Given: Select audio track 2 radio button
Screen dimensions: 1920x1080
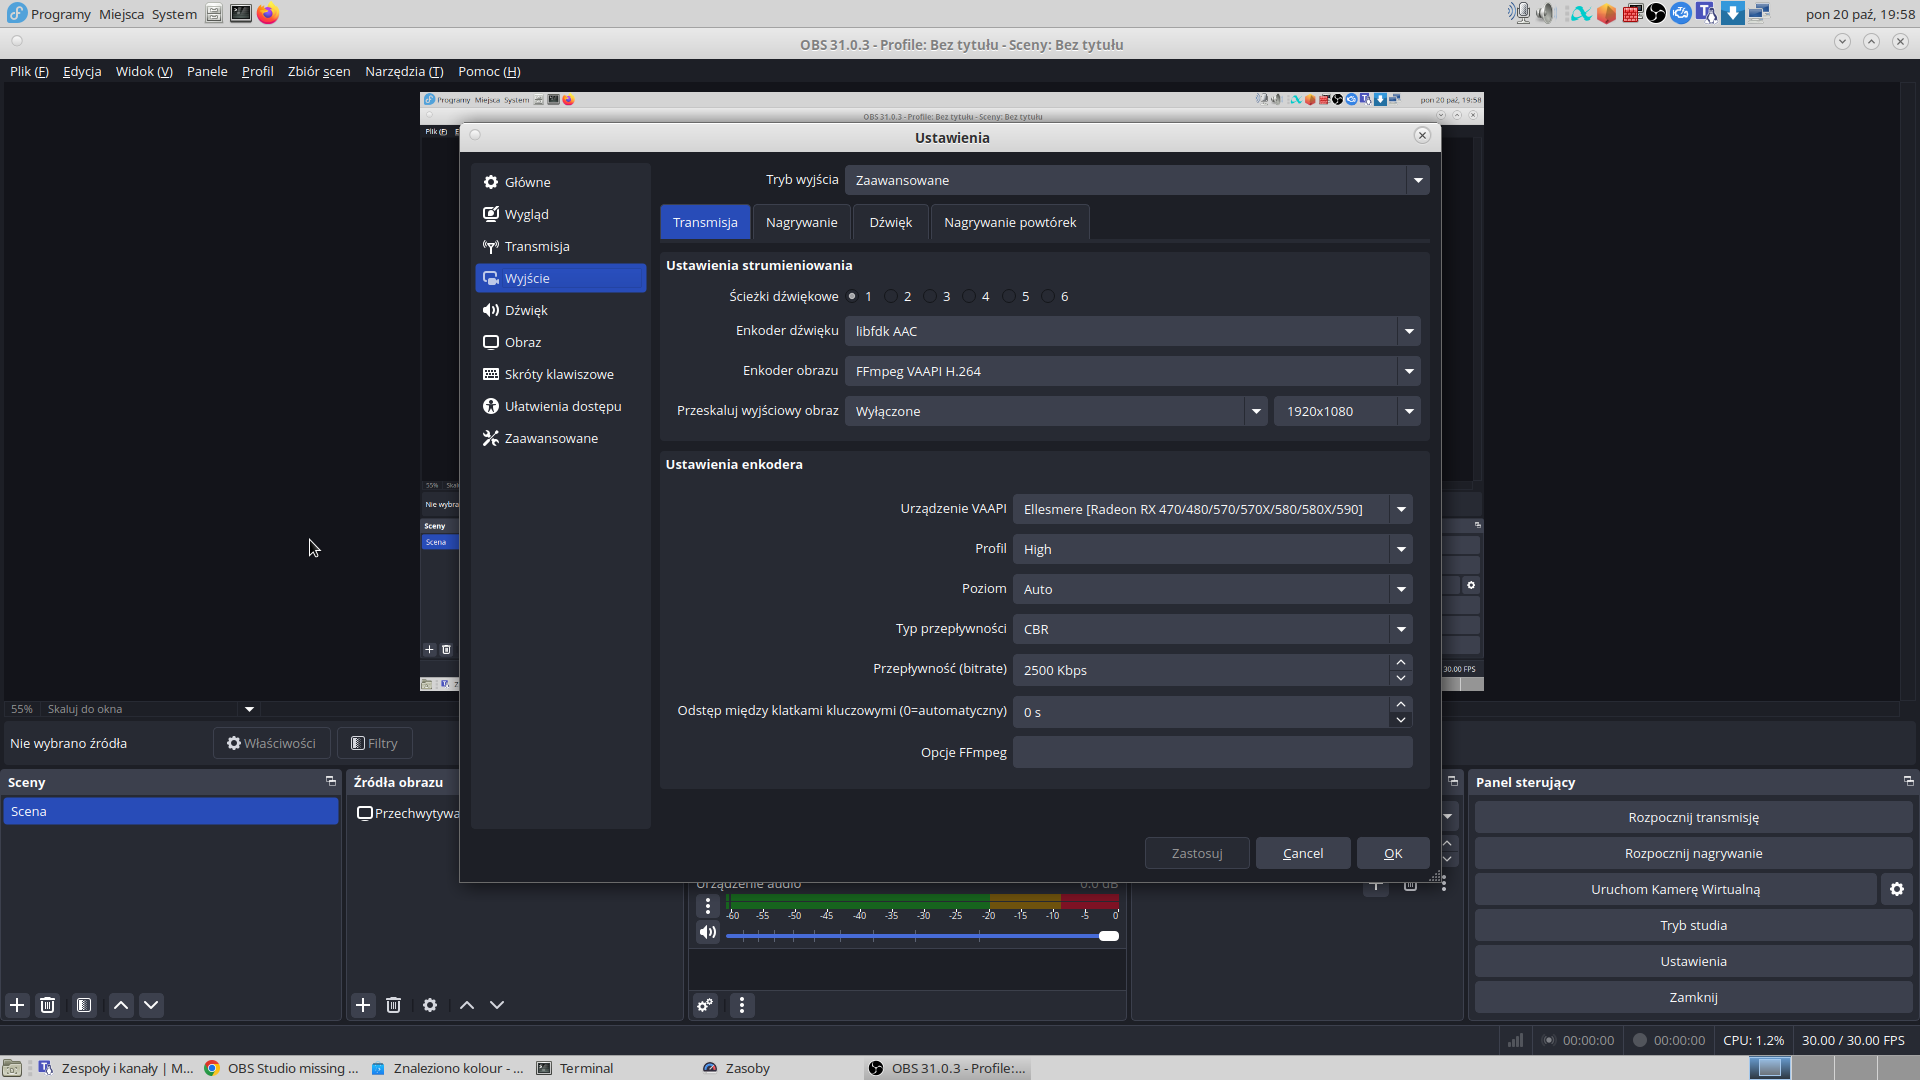Looking at the screenshot, I should tap(892, 296).
